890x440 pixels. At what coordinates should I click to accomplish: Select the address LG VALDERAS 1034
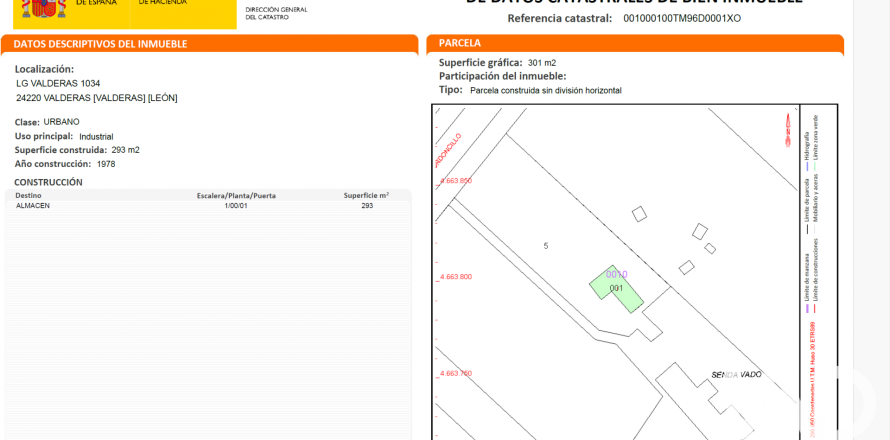pyautogui.click(x=58, y=83)
